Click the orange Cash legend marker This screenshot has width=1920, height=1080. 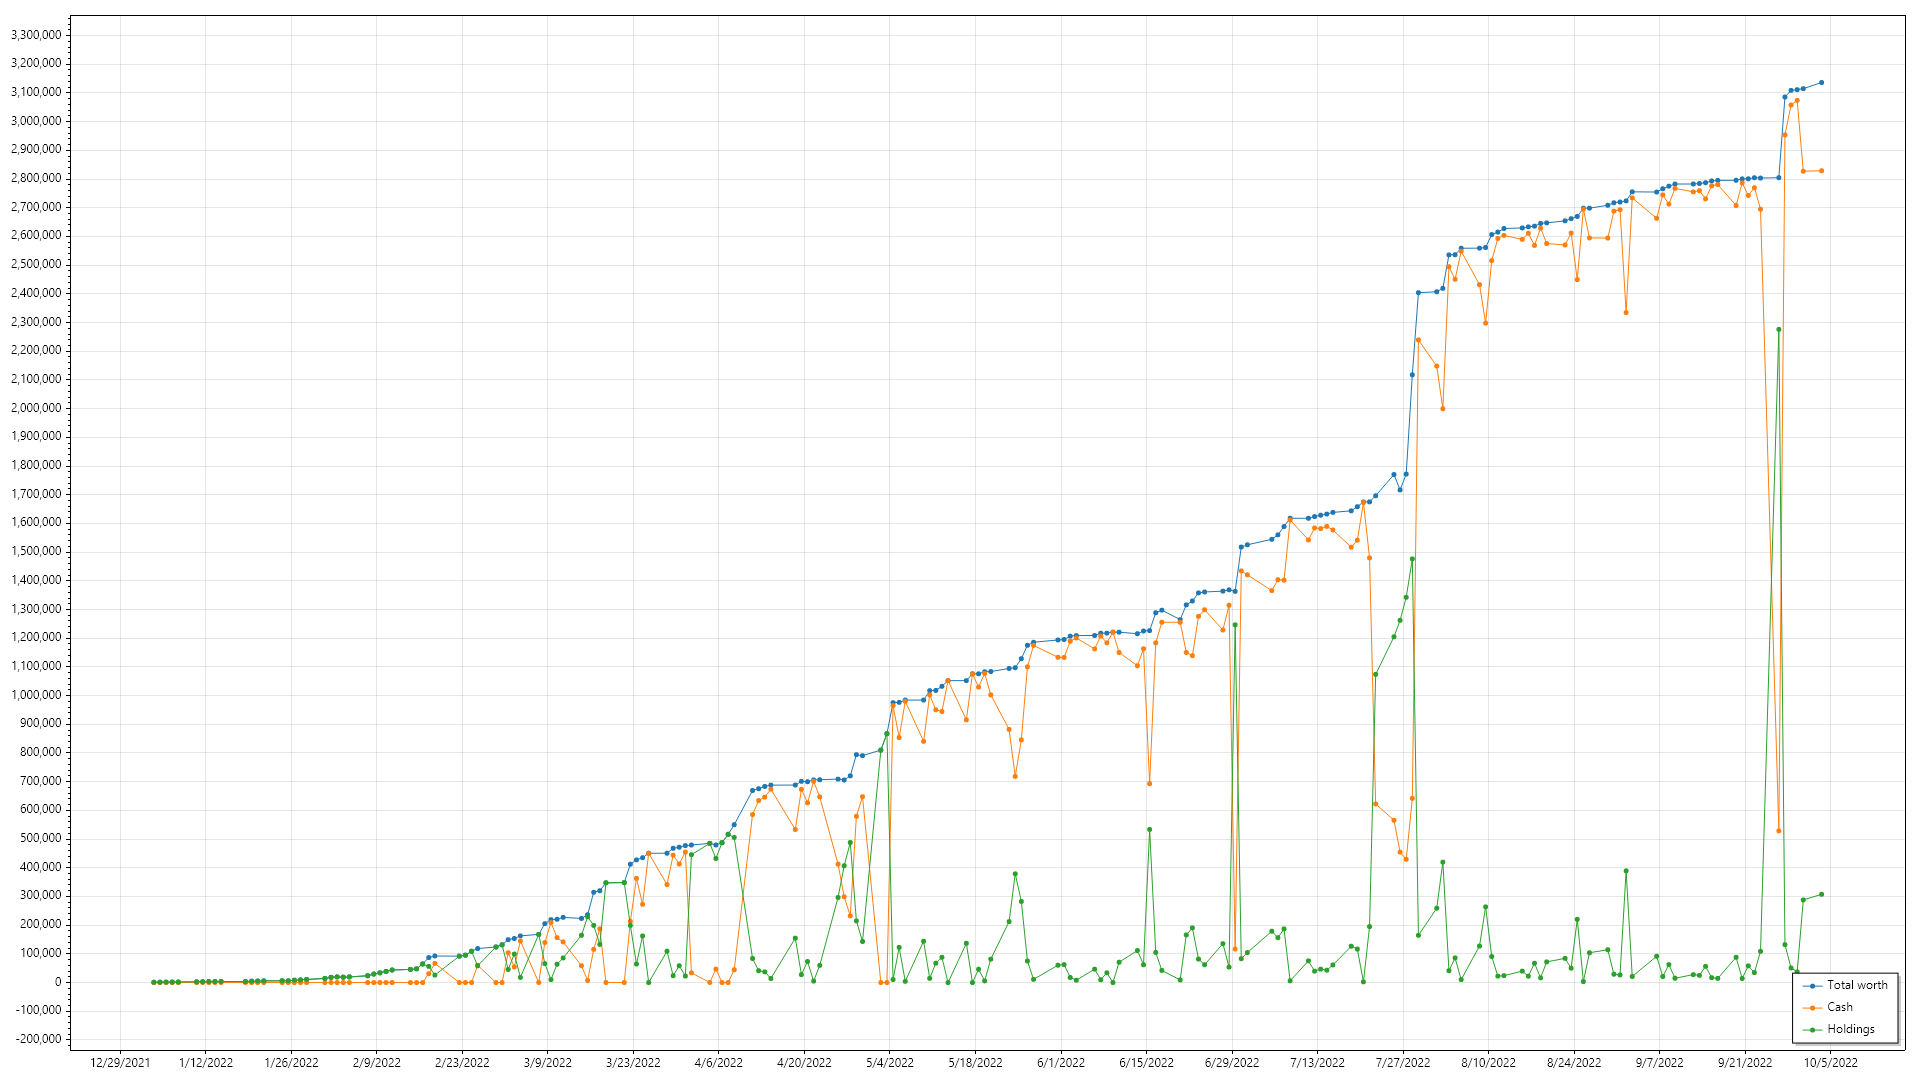pos(1812,1008)
